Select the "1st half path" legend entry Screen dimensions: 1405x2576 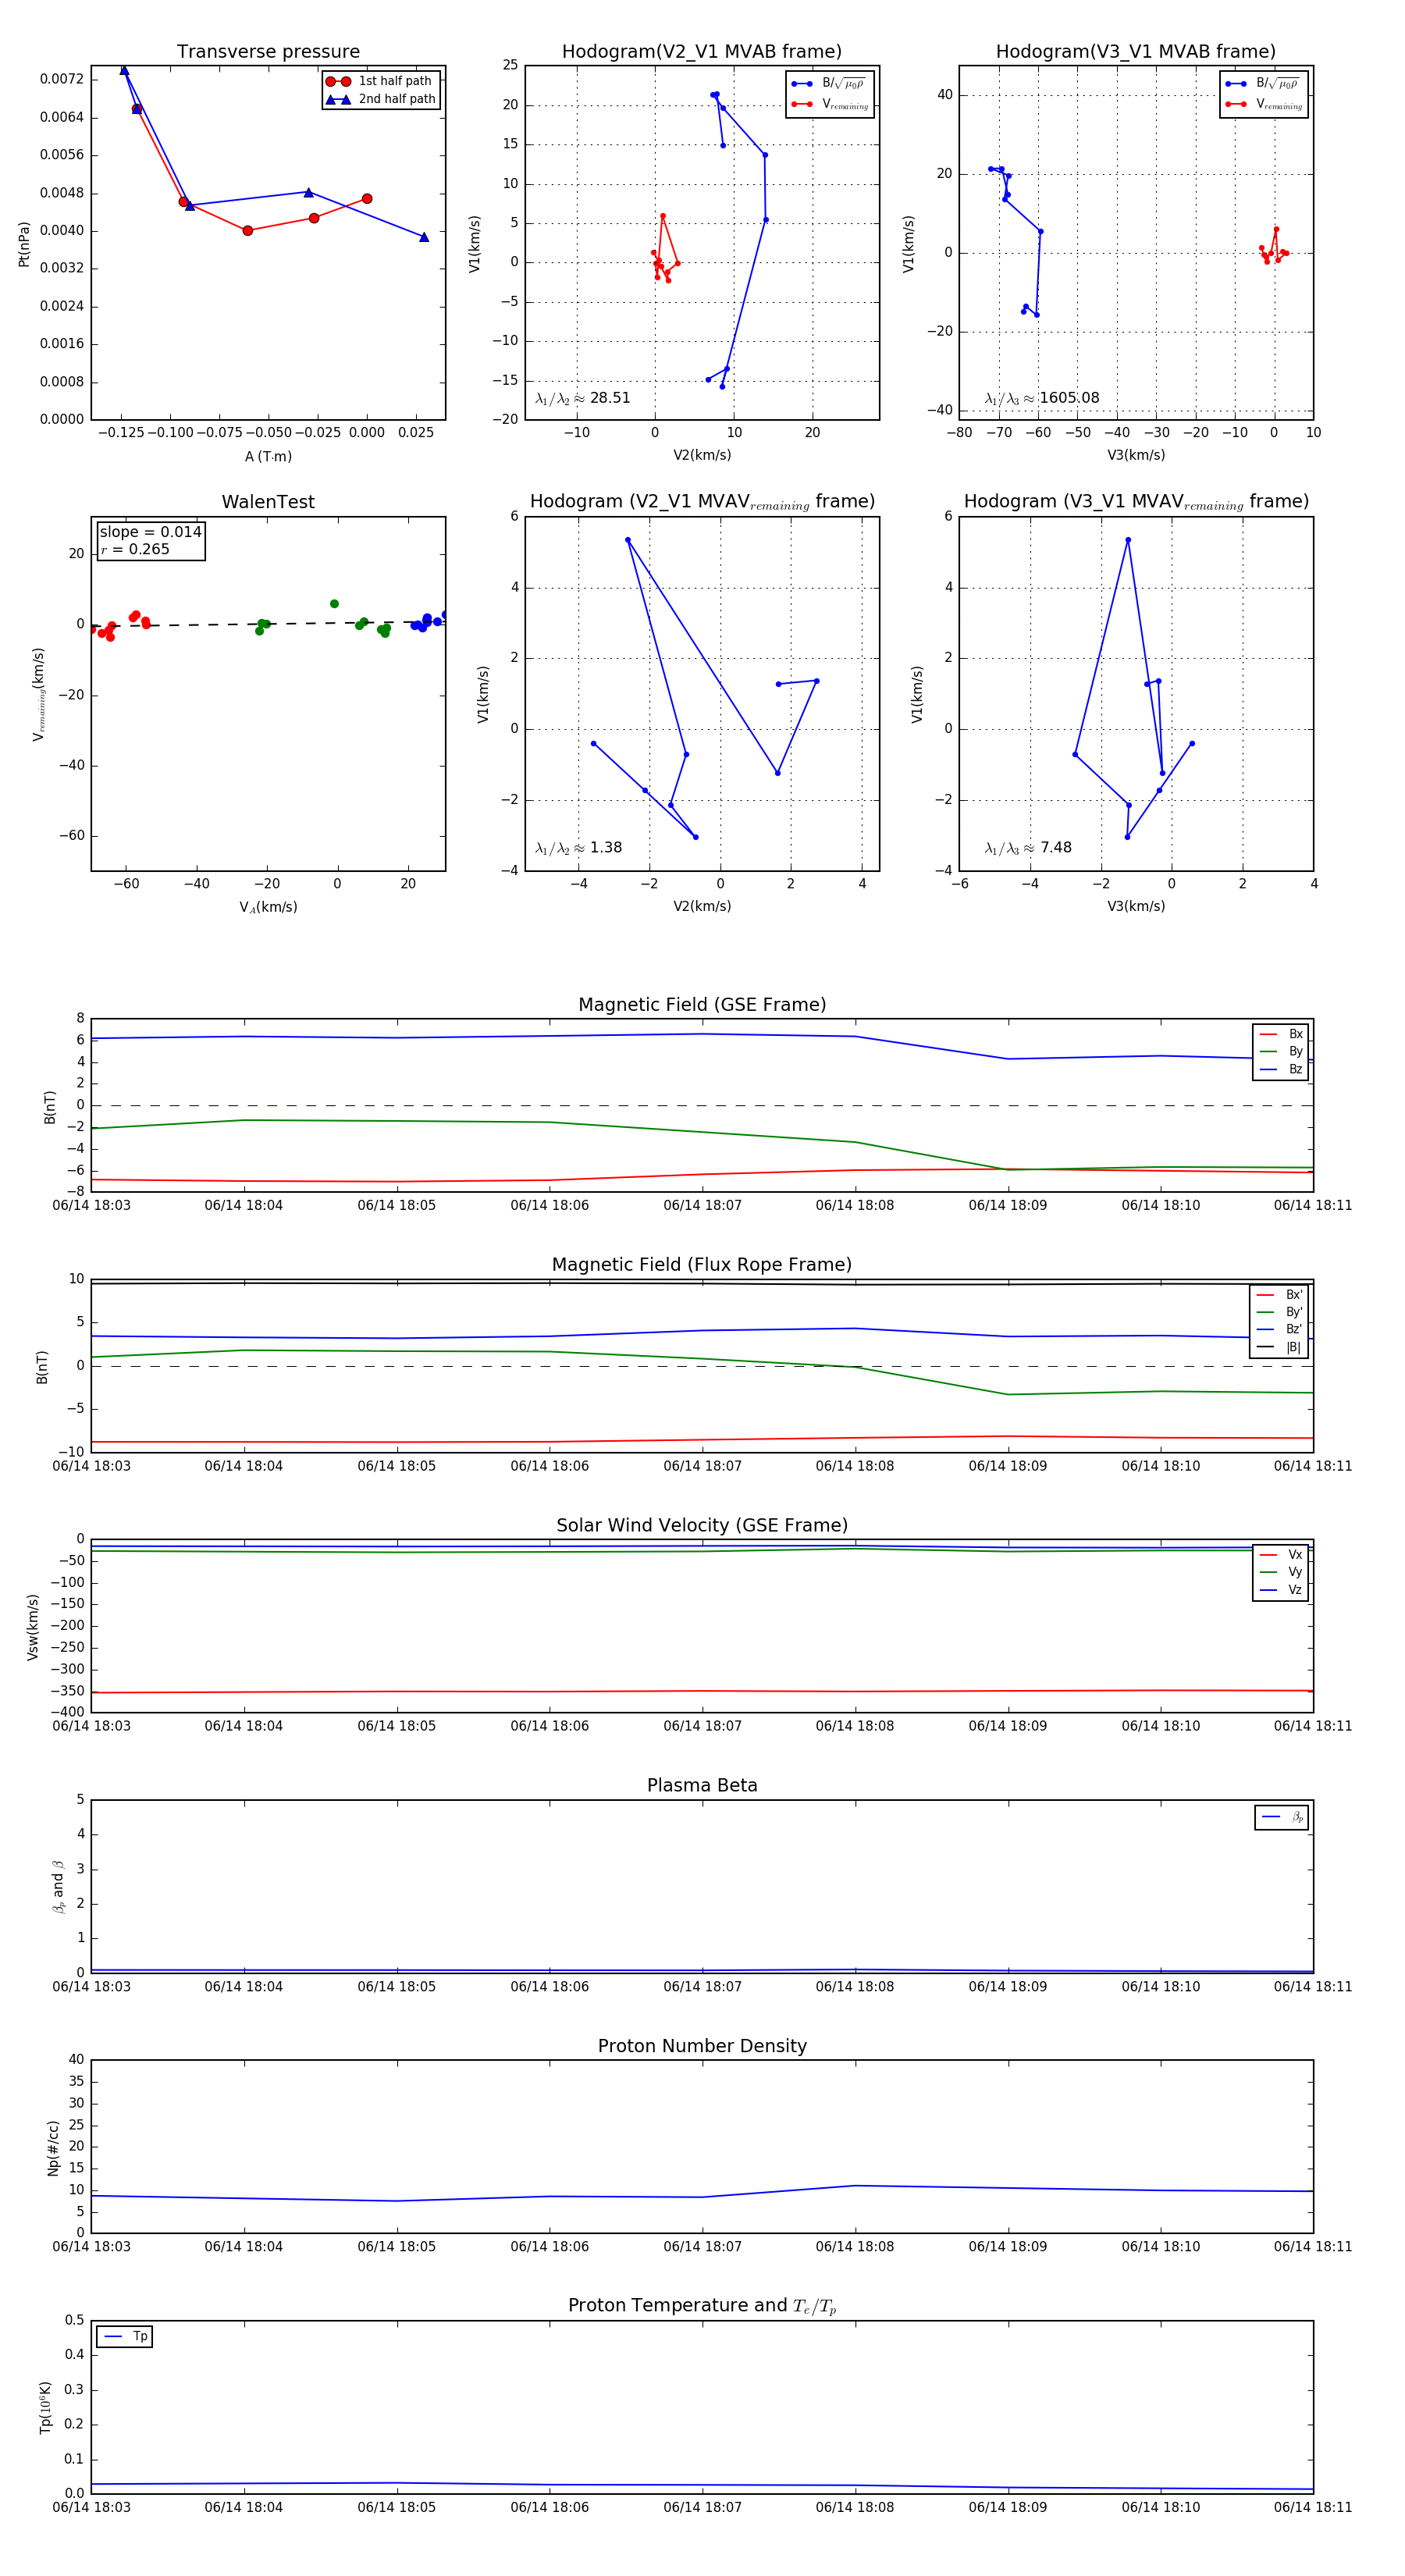(381, 81)
